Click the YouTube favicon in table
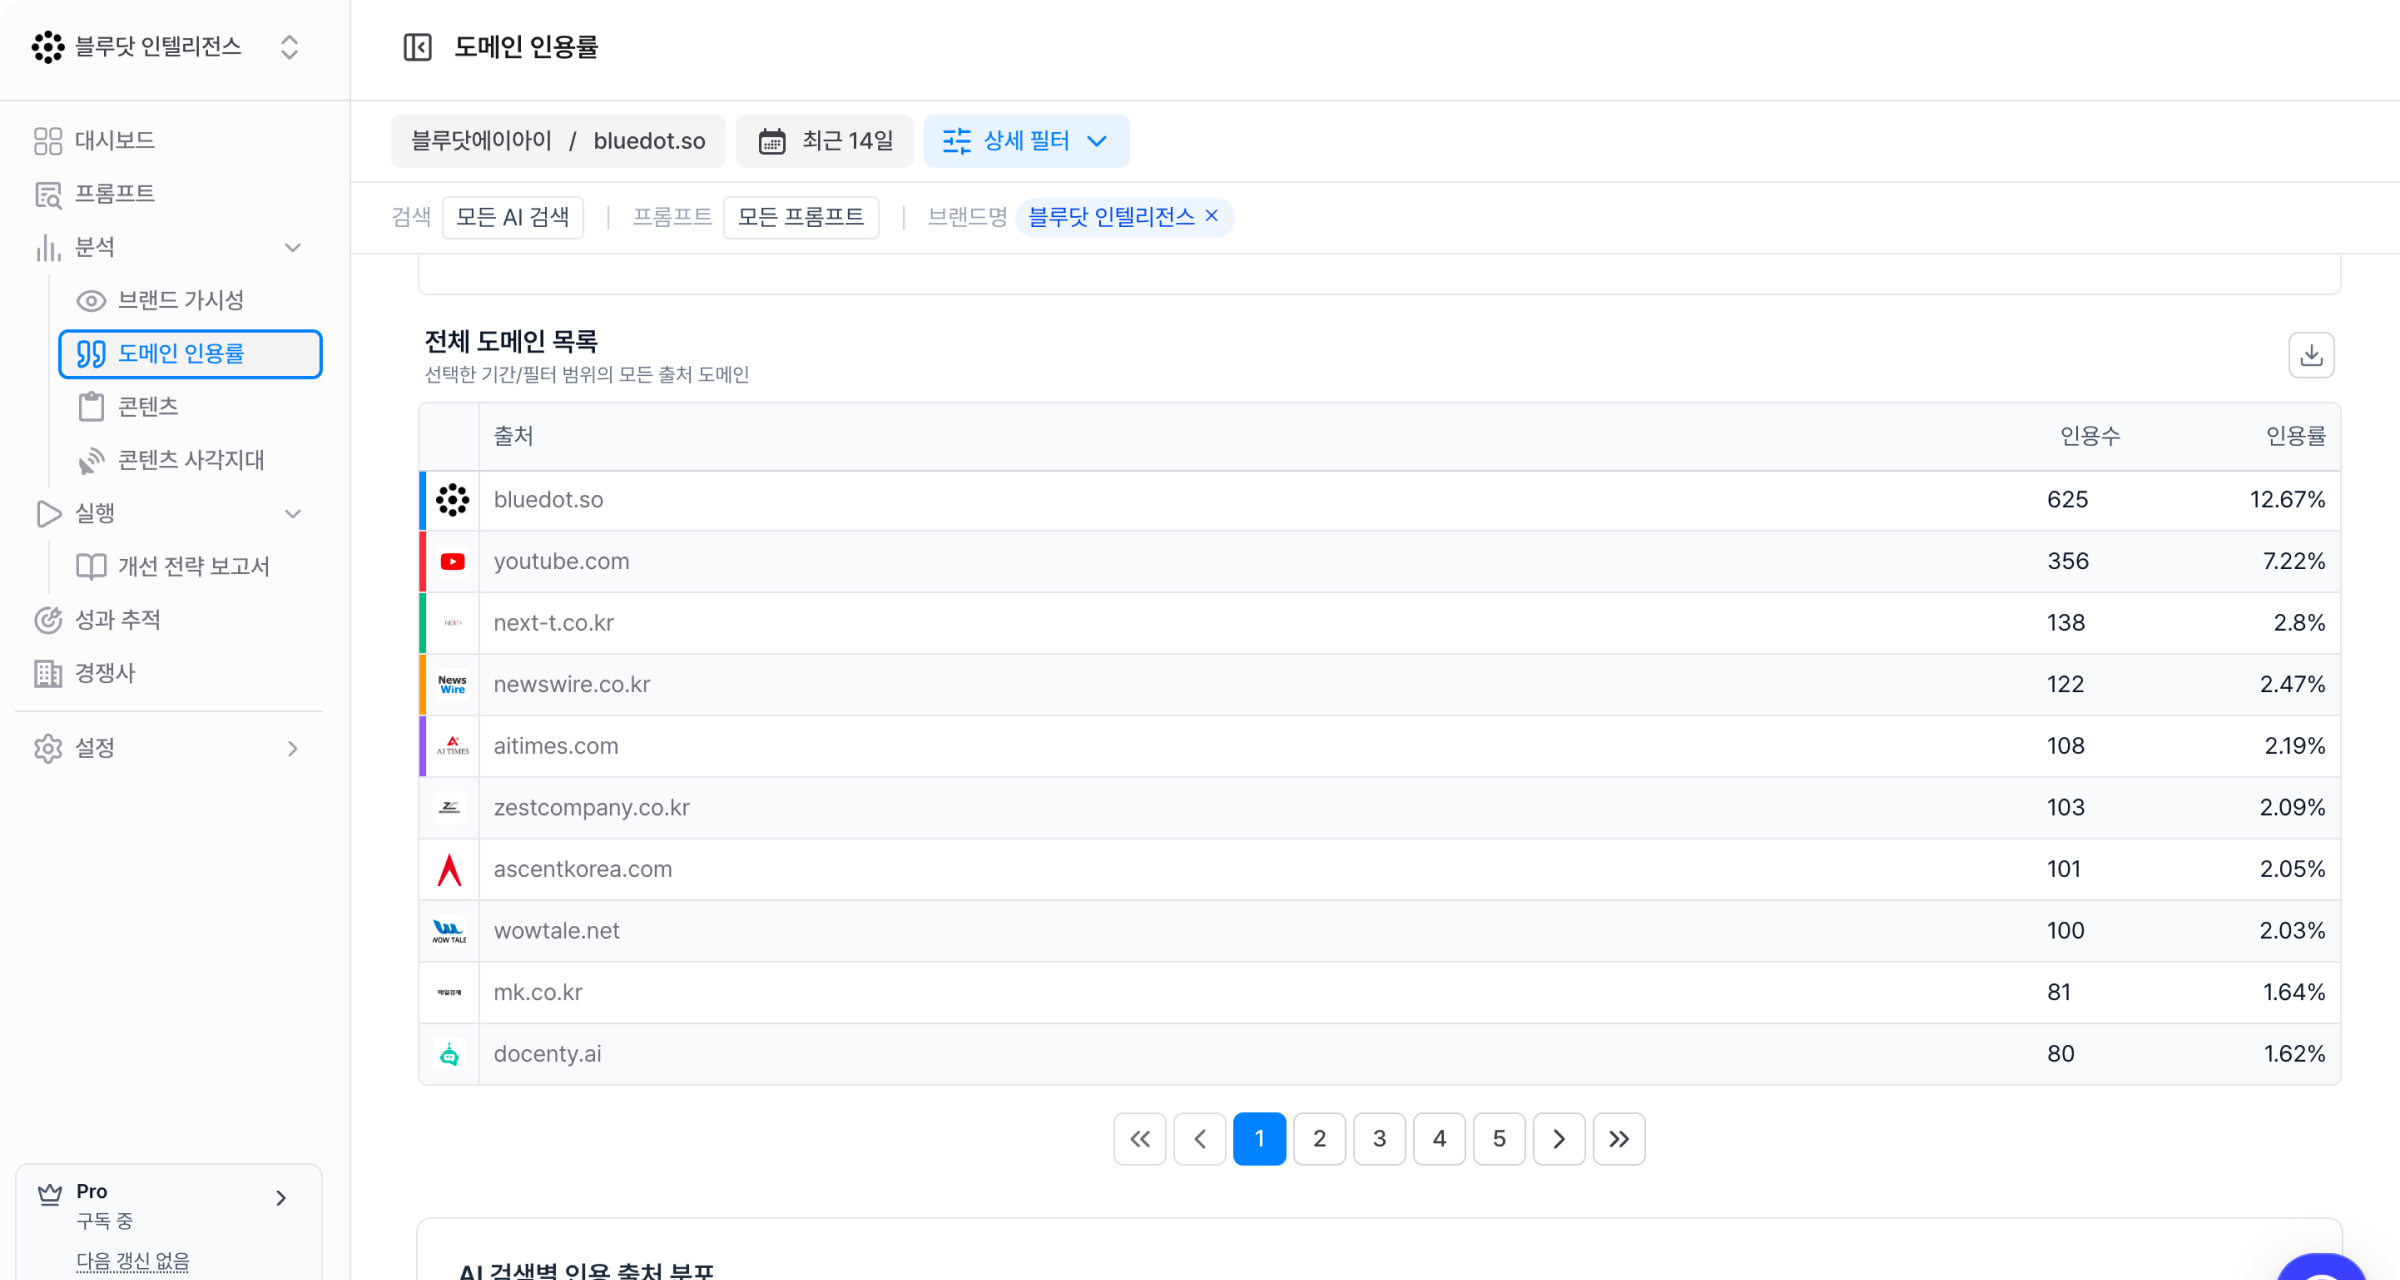The height and width of the screenshot is (1280, 2400). point(452,562)
